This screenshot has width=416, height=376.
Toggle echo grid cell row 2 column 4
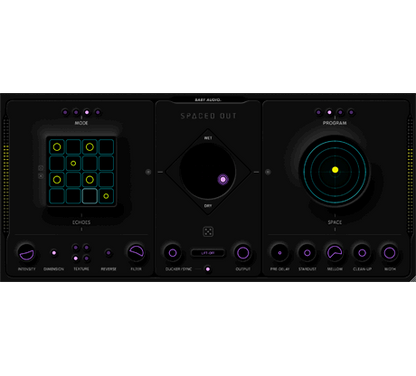106,163
